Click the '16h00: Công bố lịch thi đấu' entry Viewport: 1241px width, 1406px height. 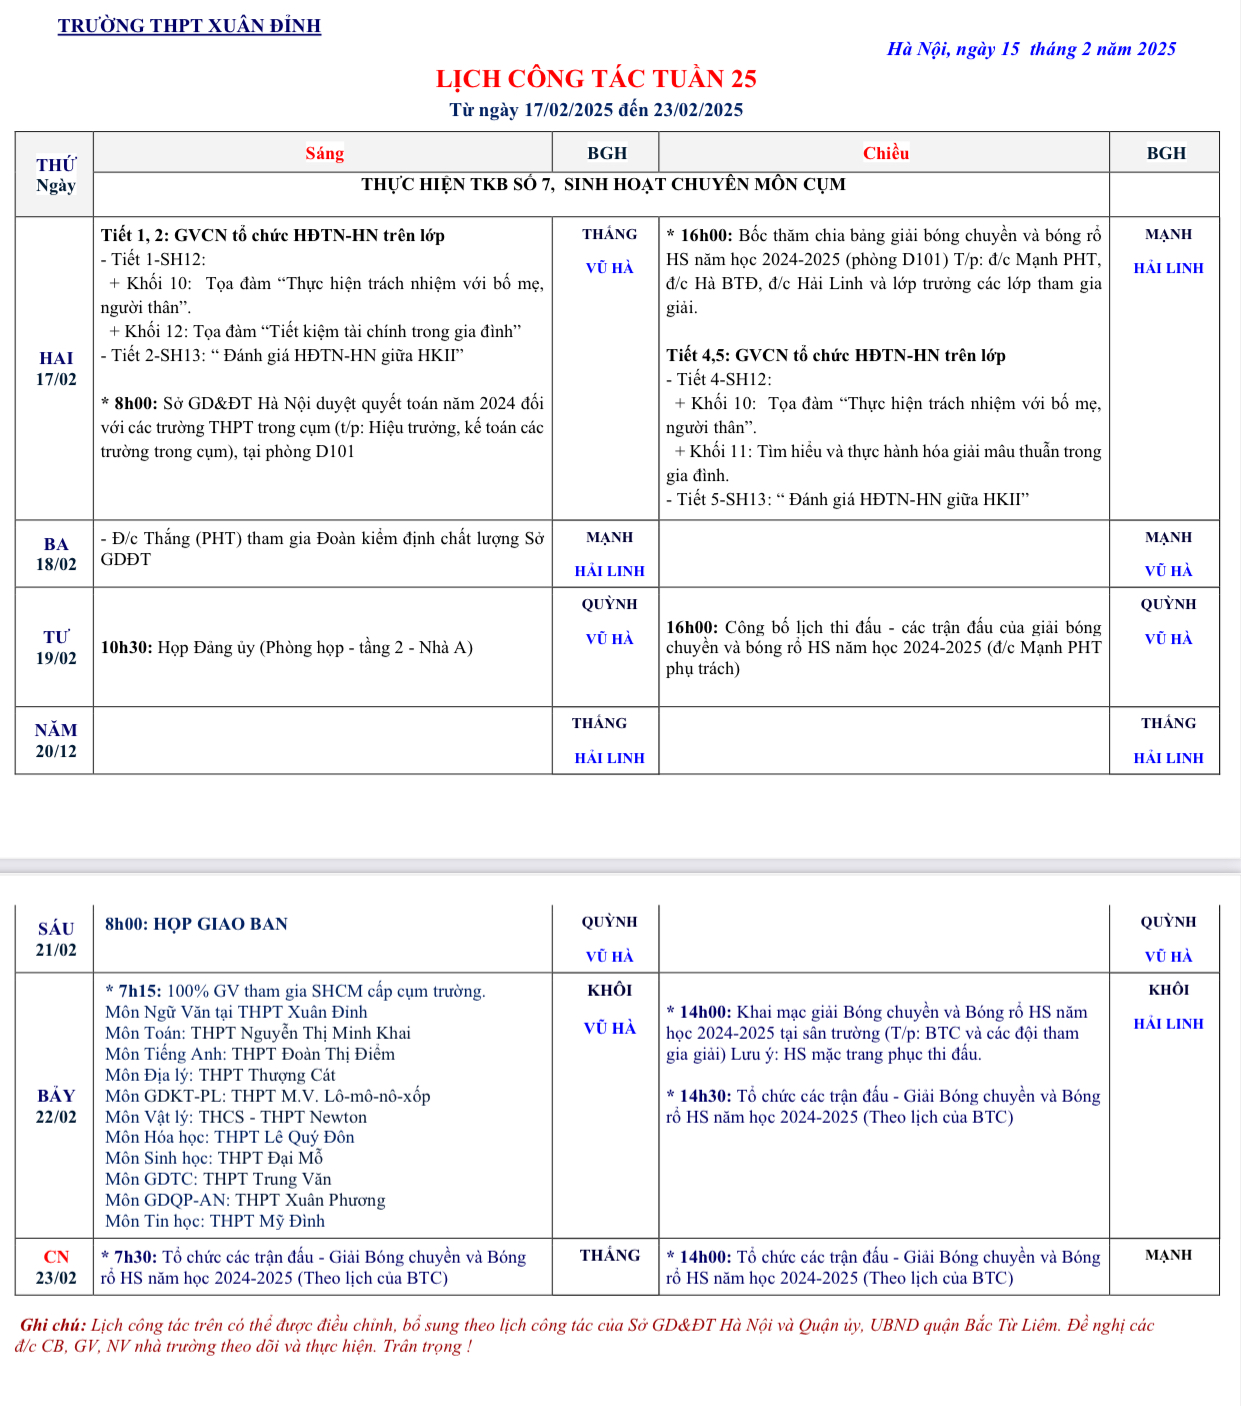(x=884, y=648)
